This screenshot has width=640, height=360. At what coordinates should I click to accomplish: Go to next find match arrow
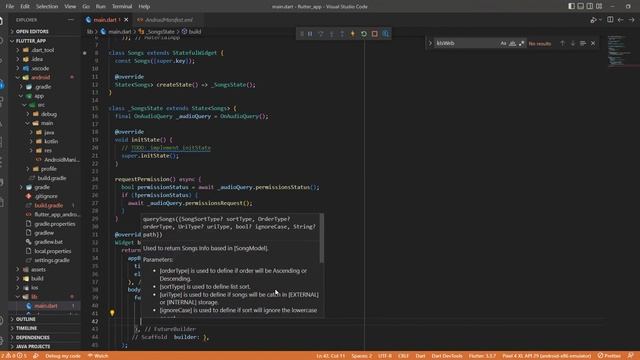573,43
